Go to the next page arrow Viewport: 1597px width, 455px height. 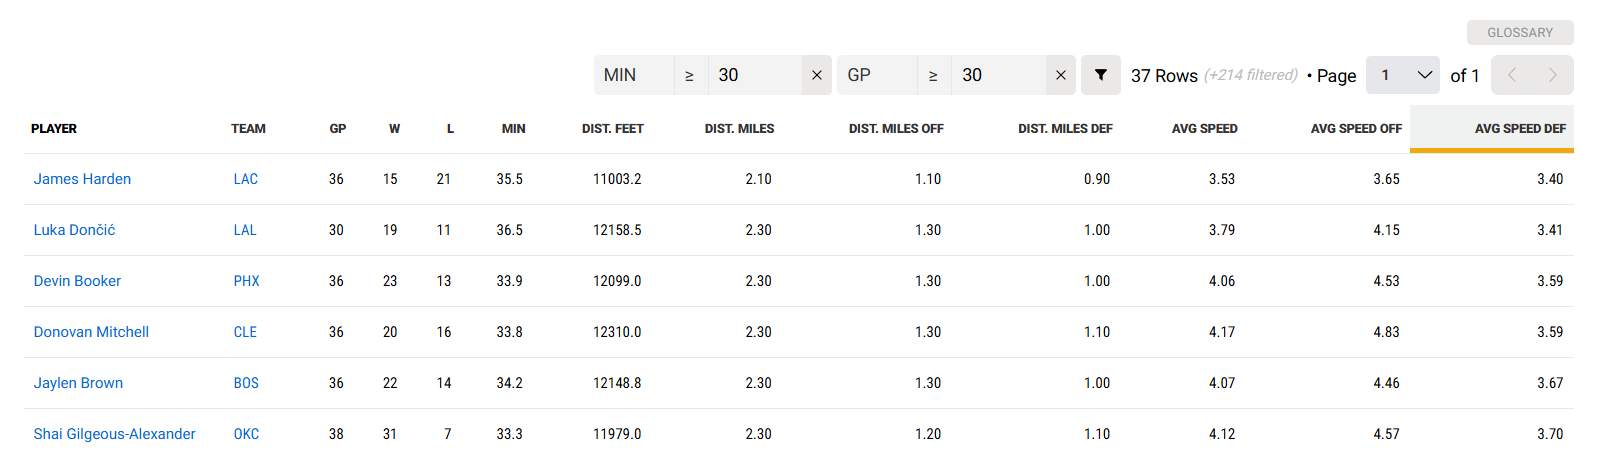pyautogui.click(x=1552, y=75)
